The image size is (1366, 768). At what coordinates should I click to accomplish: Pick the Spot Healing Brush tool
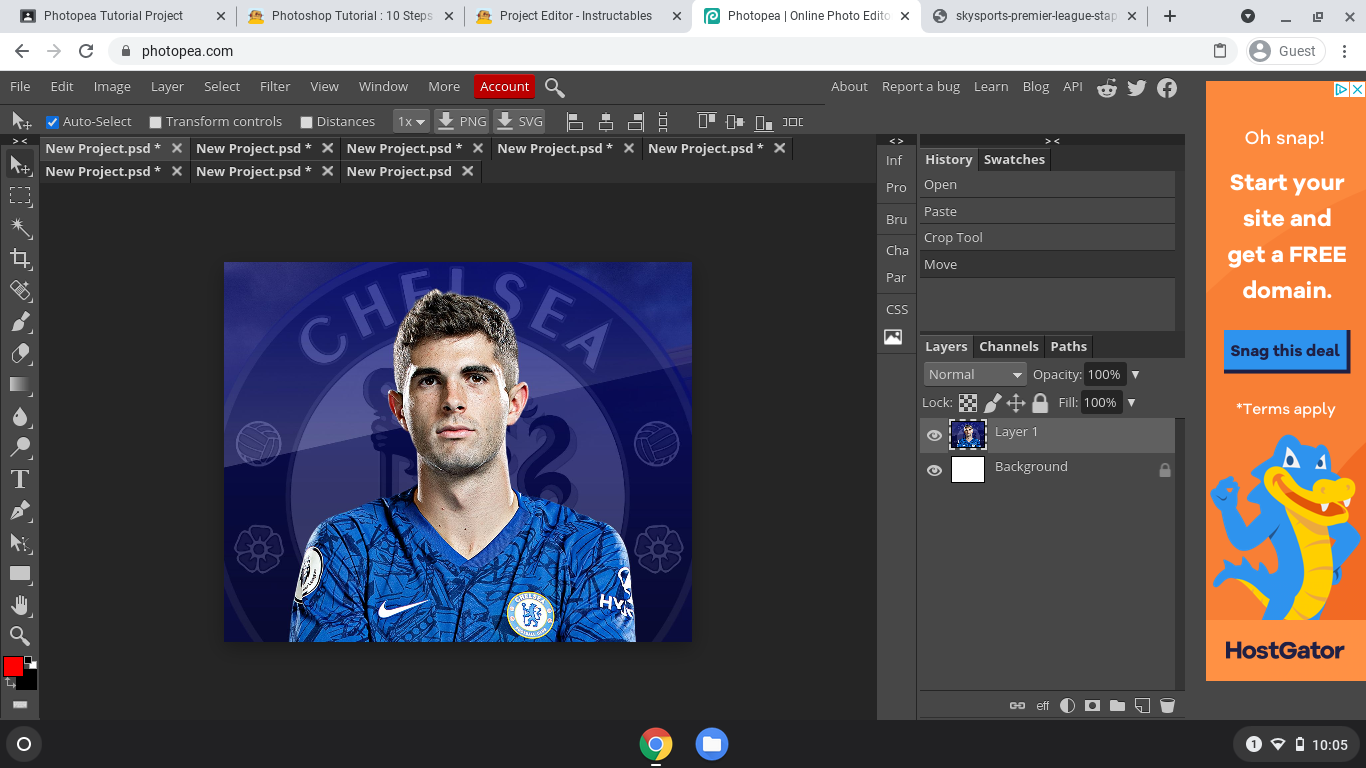(x=20, y=291)
